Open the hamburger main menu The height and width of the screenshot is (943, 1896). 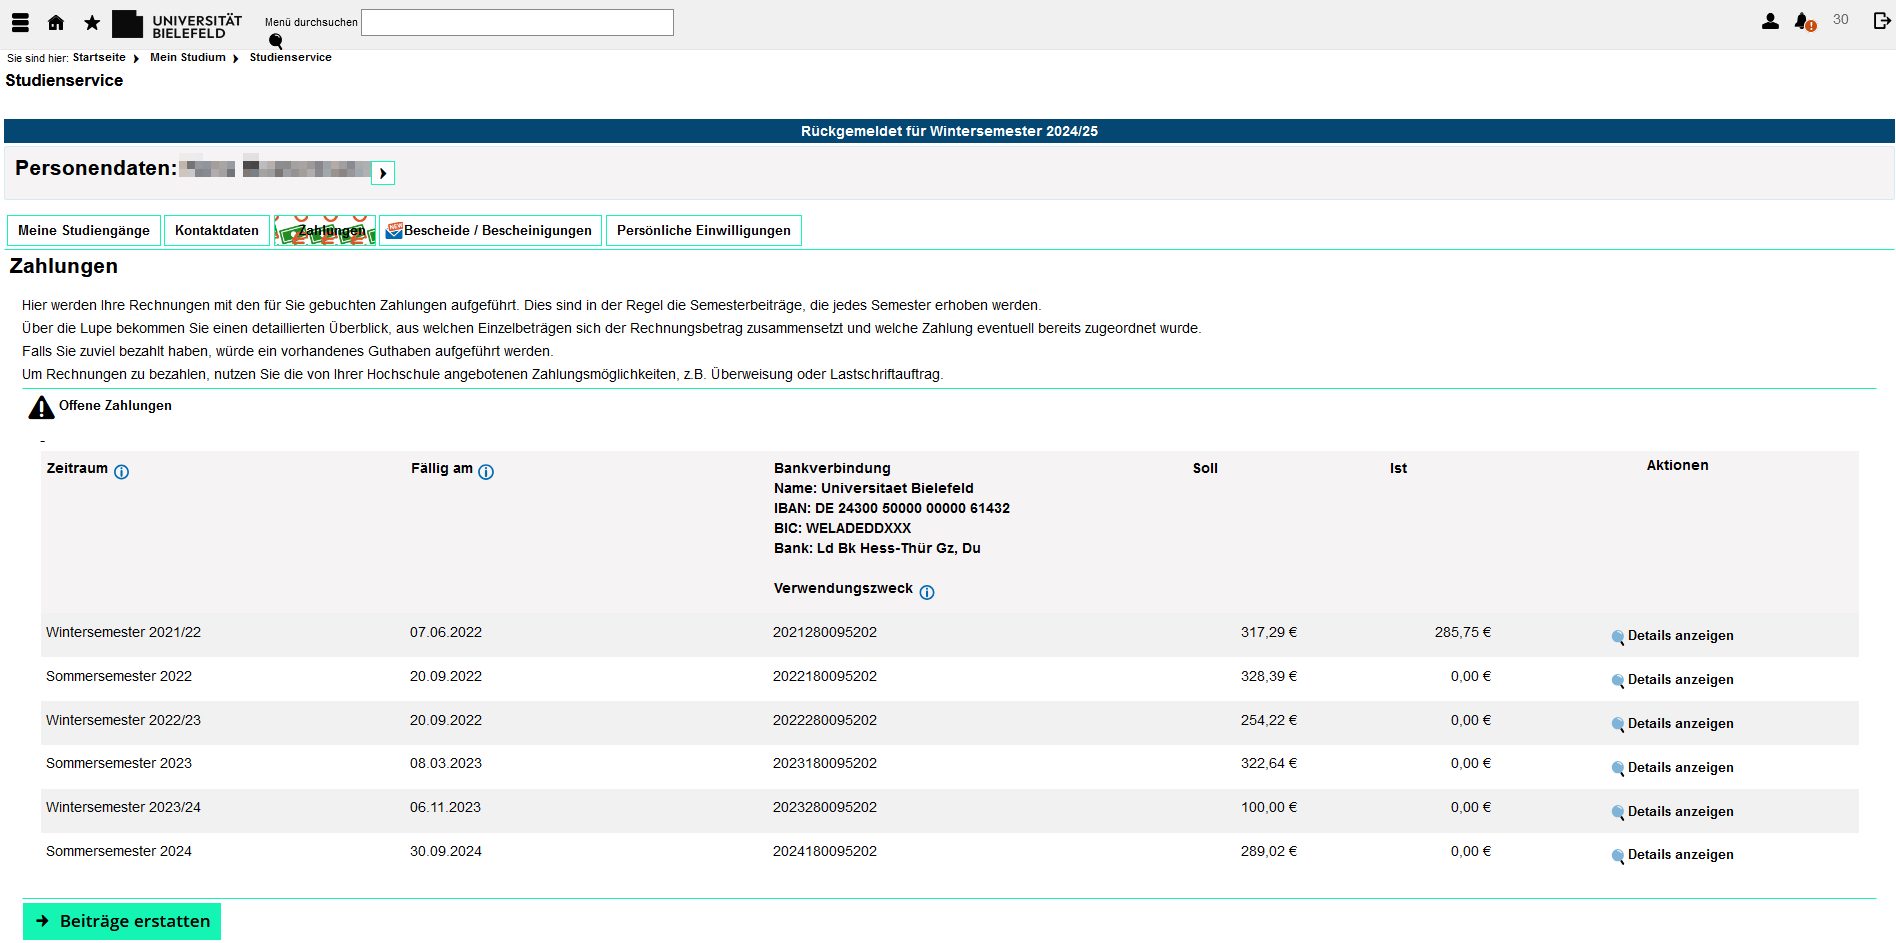(x=20, y=22)
